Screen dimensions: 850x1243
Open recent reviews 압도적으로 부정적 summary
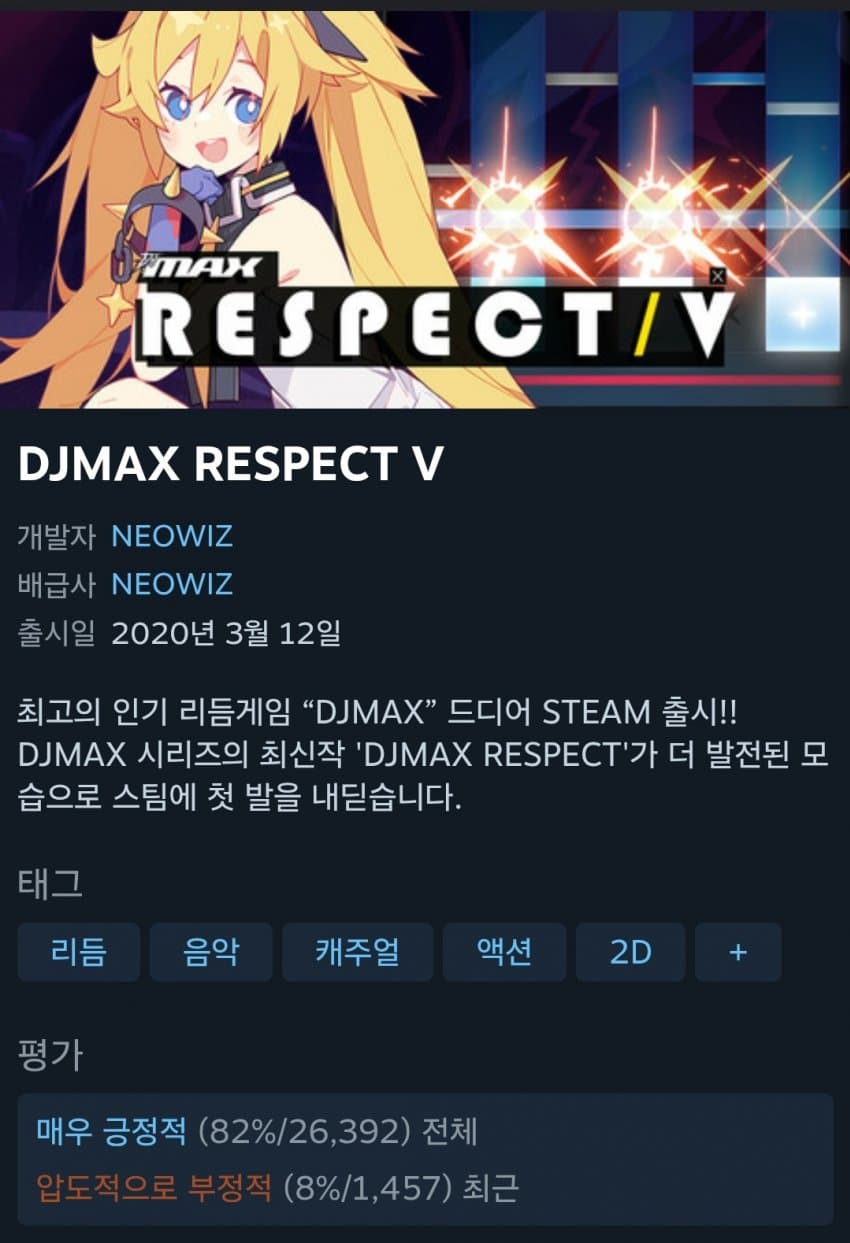click(x=277, y=1188)
